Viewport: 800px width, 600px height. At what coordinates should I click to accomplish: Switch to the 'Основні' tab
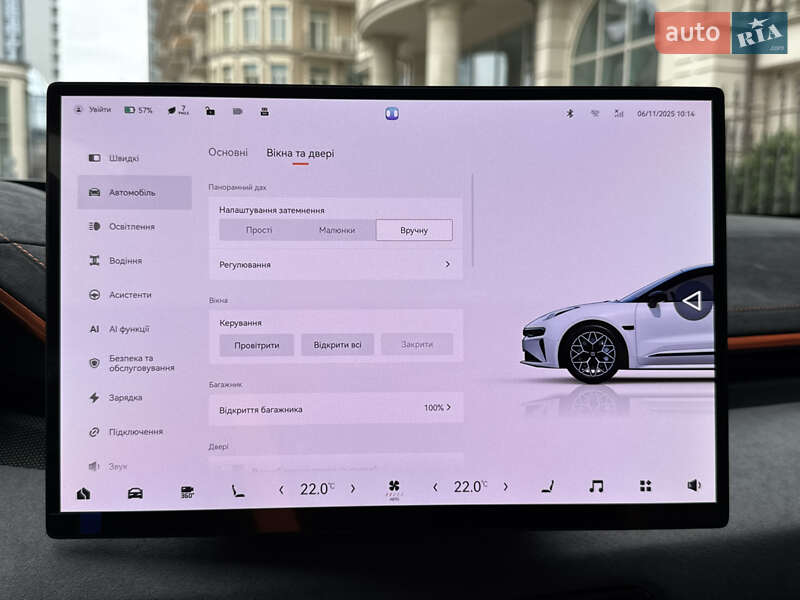228,153
